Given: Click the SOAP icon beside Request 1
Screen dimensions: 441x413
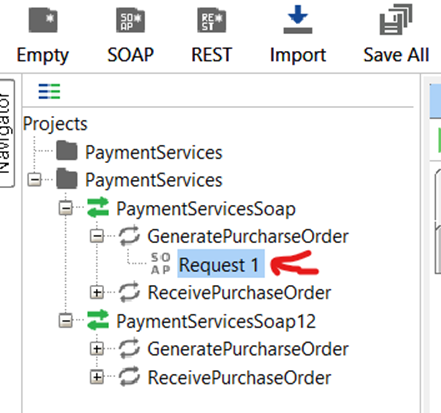Looking at the screenshot, I should tap(161, 263).
